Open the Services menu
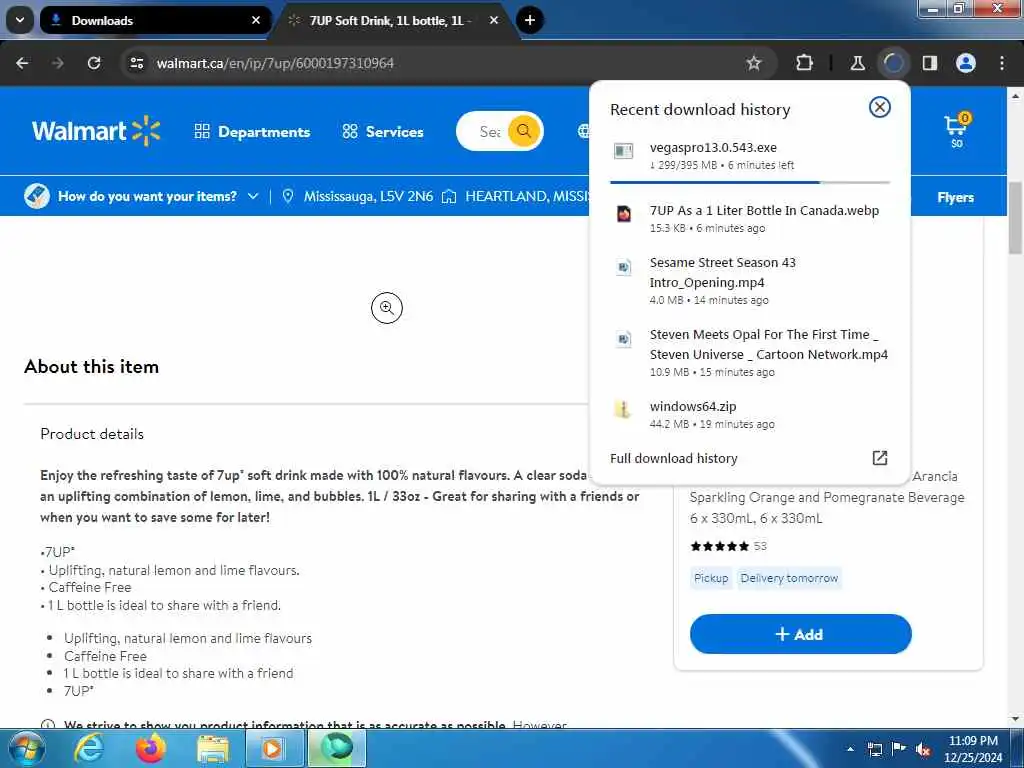 point(383,131)
